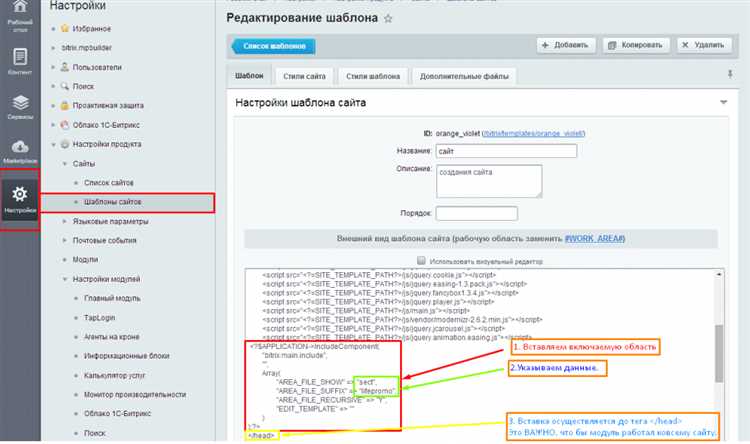This screenshot has height=444, width=750.
Task: Click the Добавить button
Action: (x=566, y=45)
